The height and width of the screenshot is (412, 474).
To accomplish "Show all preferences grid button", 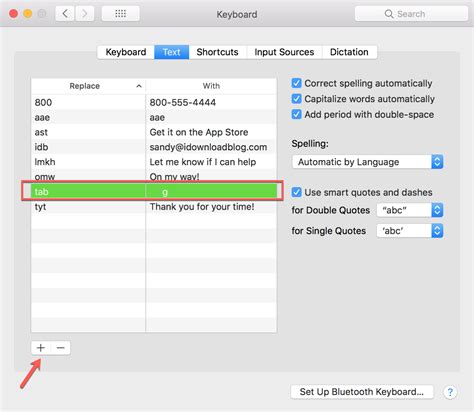I will (120, 14).
